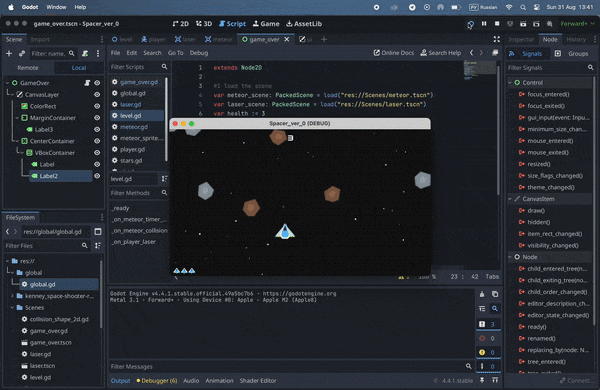Open Movie Maker mode icon
The height and width of the screenshot is (390, 600).
549,24
